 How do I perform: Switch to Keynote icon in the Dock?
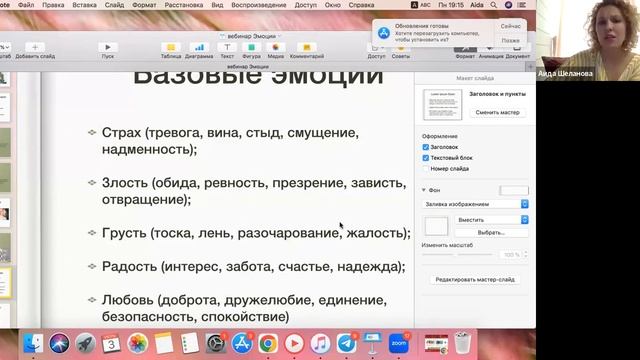(x=372, y=343)
